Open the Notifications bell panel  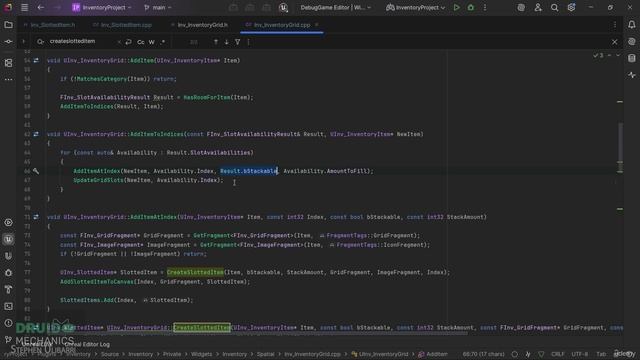pos(631,25)
